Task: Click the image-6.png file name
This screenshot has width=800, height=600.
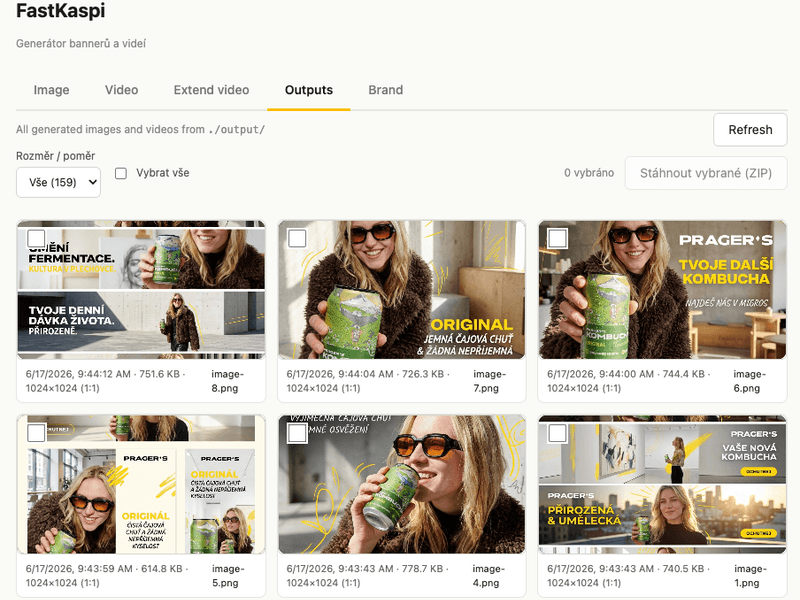Action: coord(749,381)
